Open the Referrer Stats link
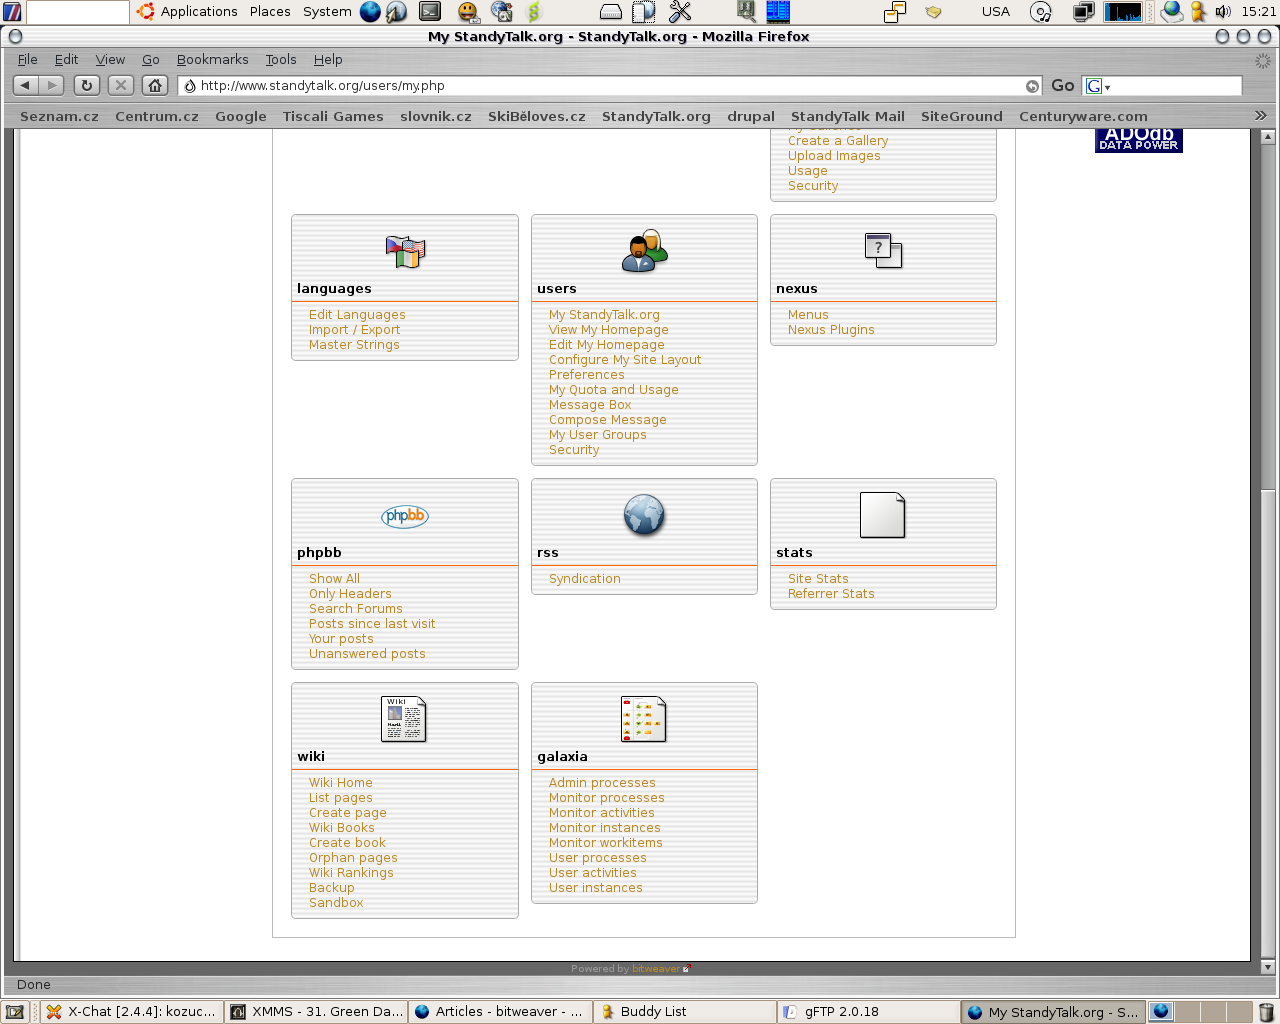The width and height of the screenshot is (1280, 1024). (x=831, y=594)
